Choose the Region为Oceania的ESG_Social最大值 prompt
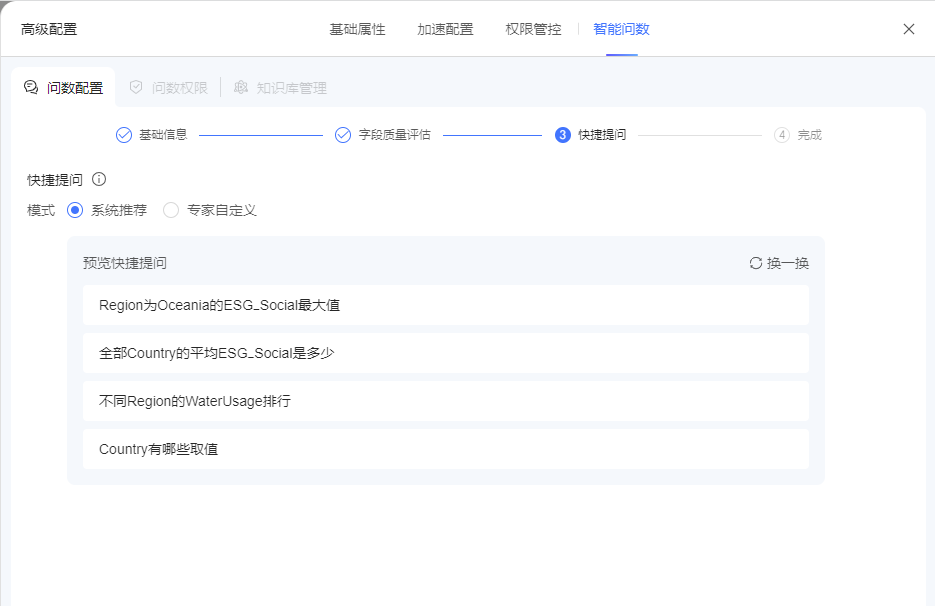This screenshot has width=935, height=606. (x=446, y=305)
